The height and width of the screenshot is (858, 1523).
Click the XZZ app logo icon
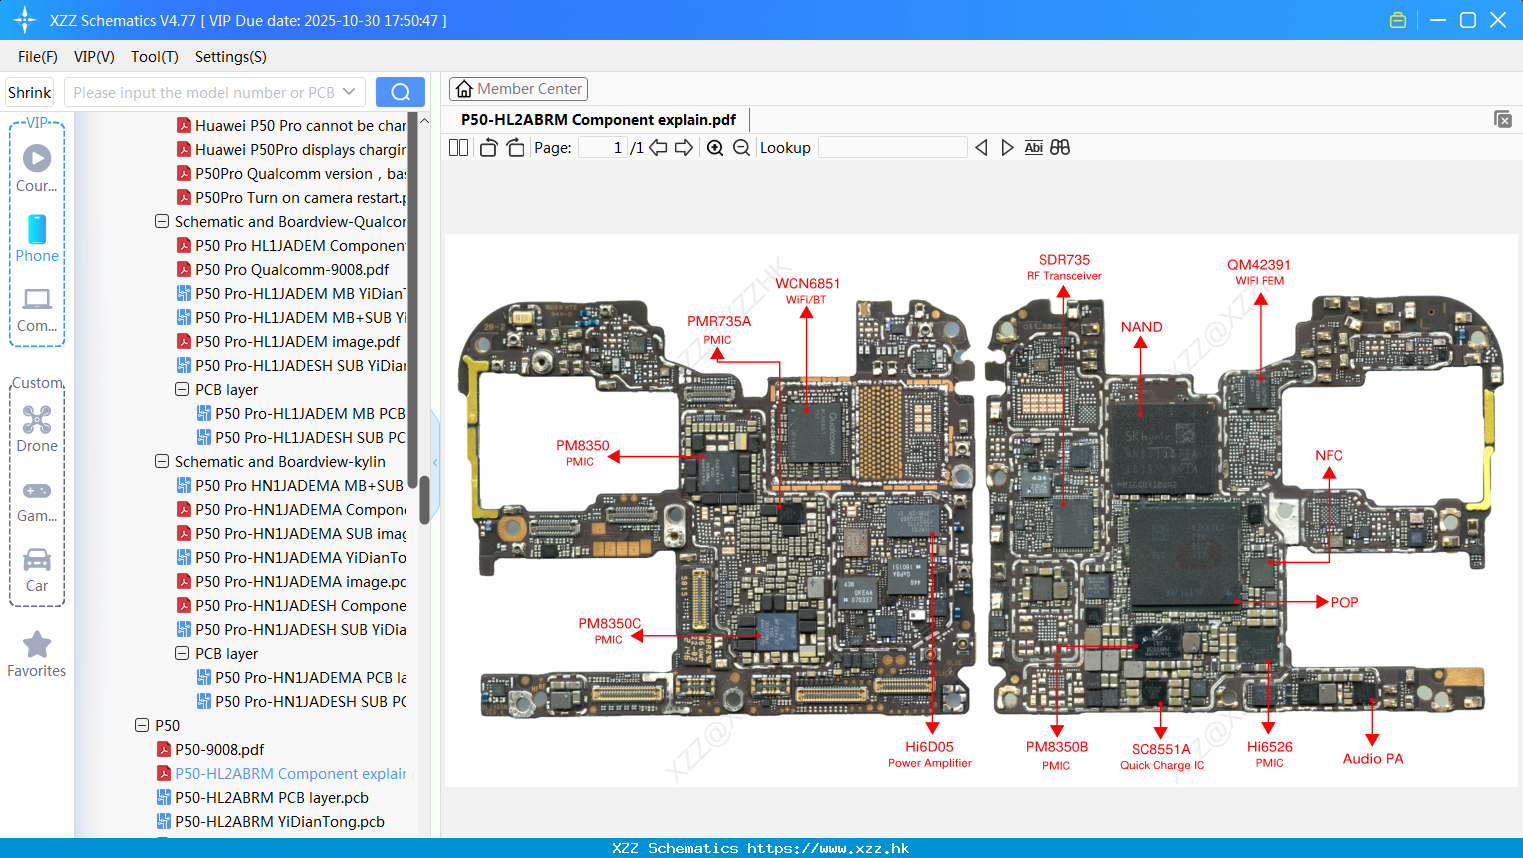click(x=25, y=20)
